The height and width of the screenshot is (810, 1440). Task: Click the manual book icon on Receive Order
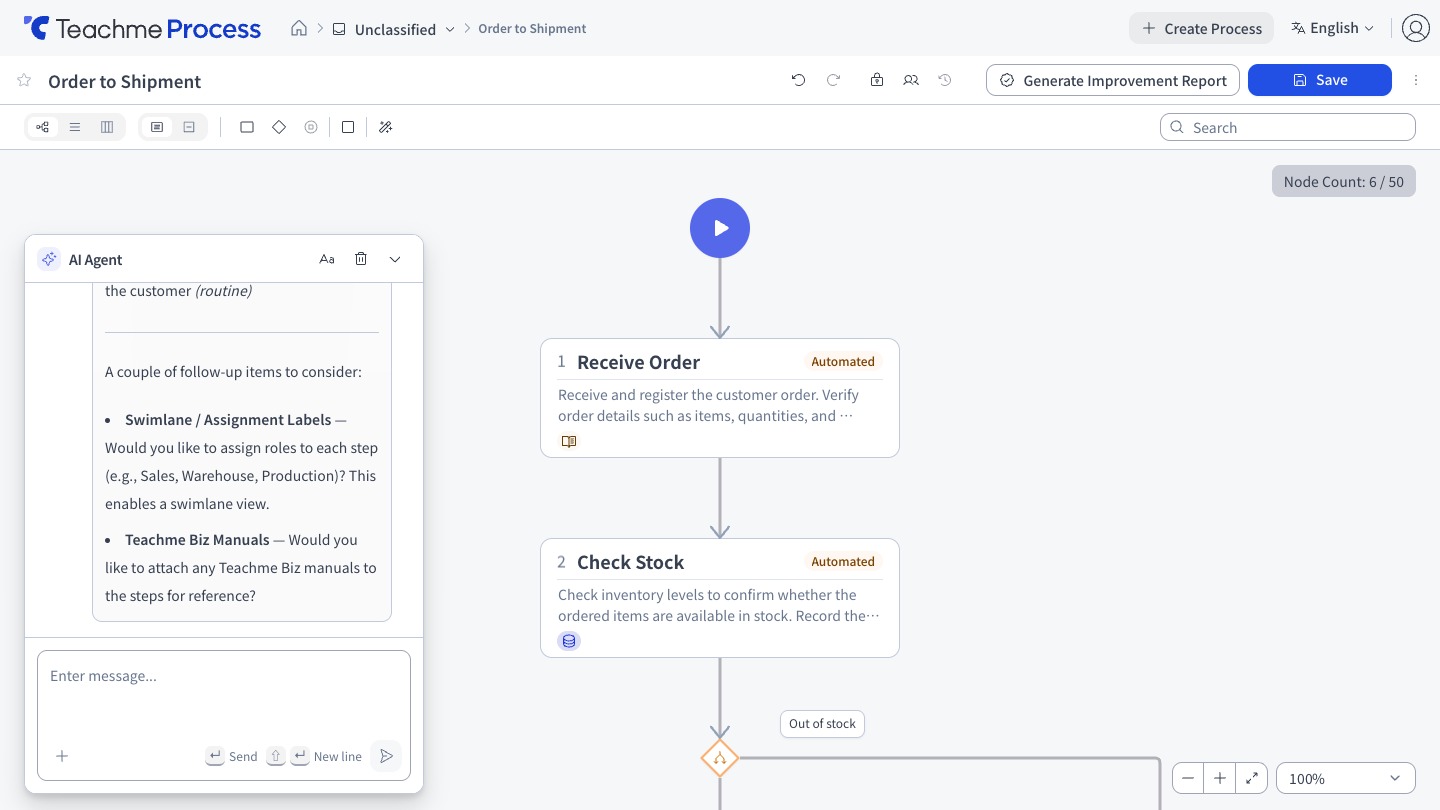point(569,441)
